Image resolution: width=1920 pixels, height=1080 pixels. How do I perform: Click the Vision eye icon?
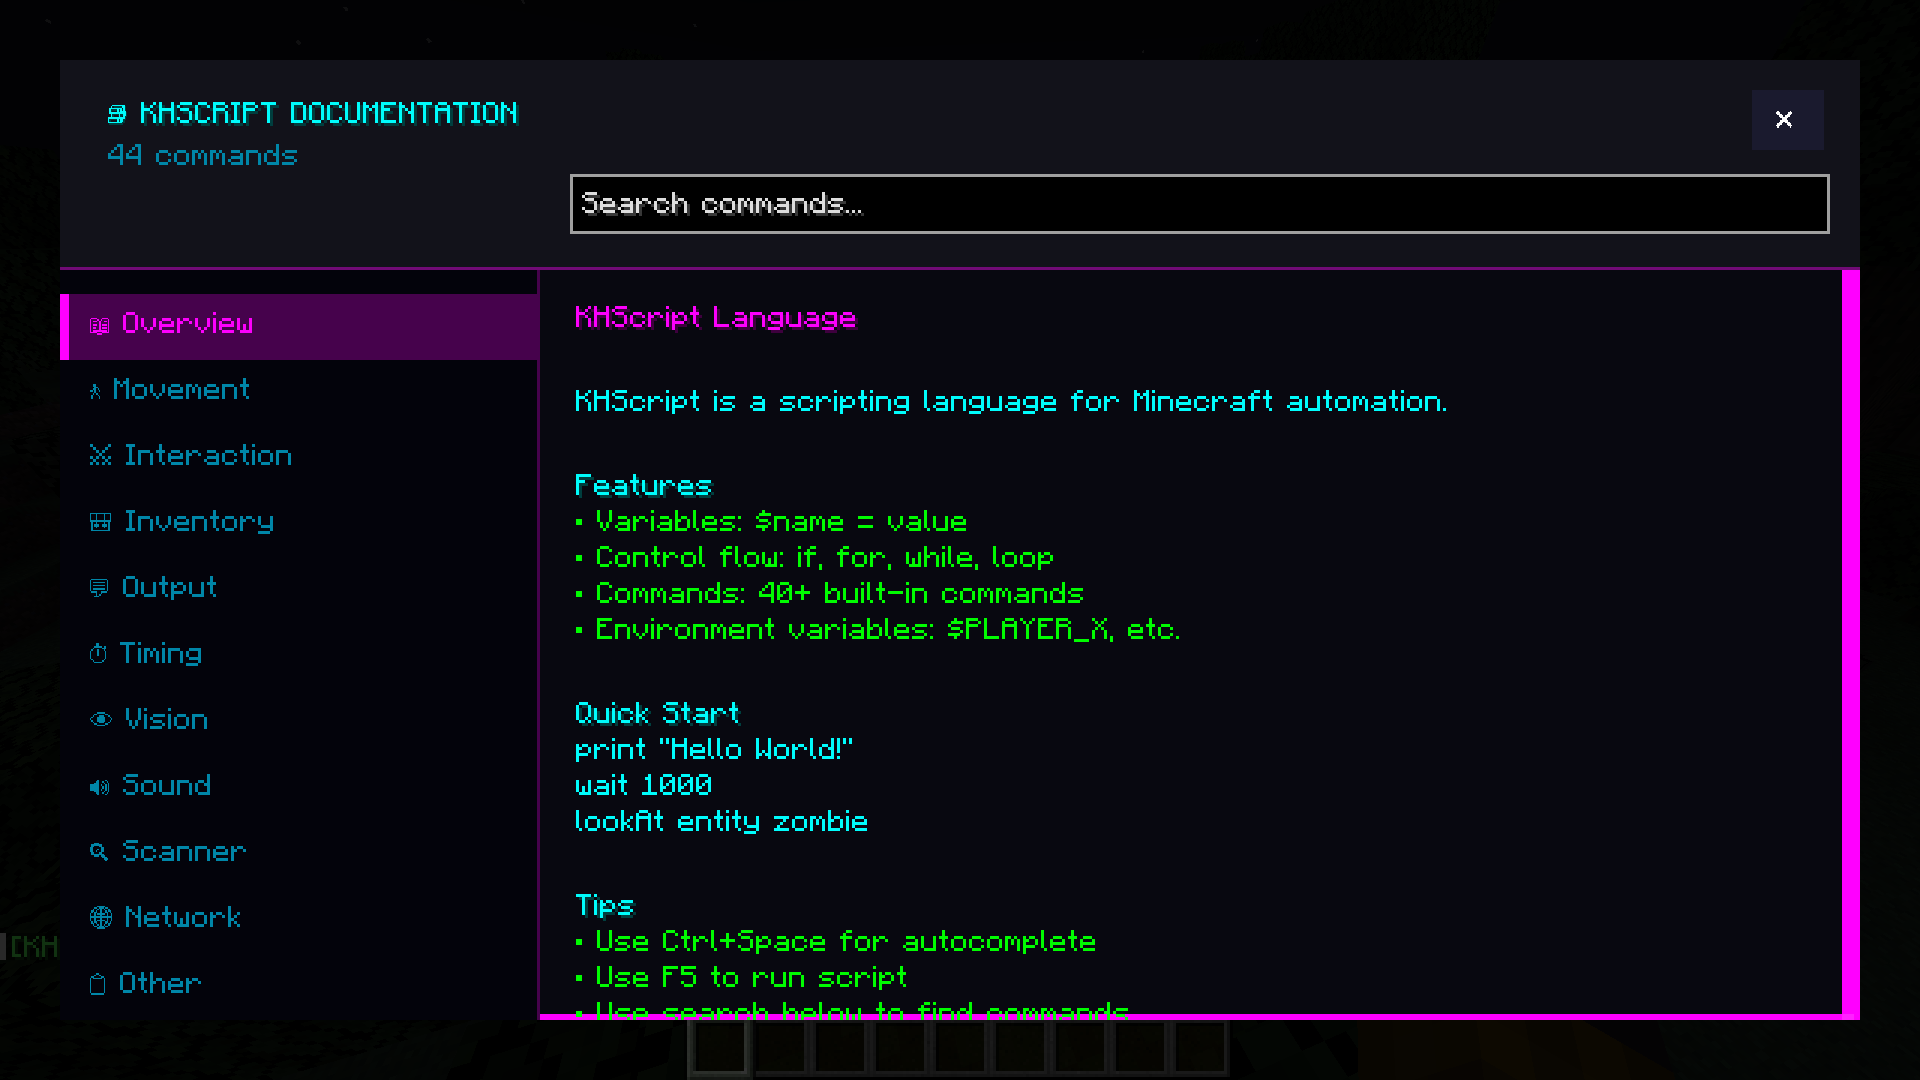pyautogui.click(x=100, y=720)
